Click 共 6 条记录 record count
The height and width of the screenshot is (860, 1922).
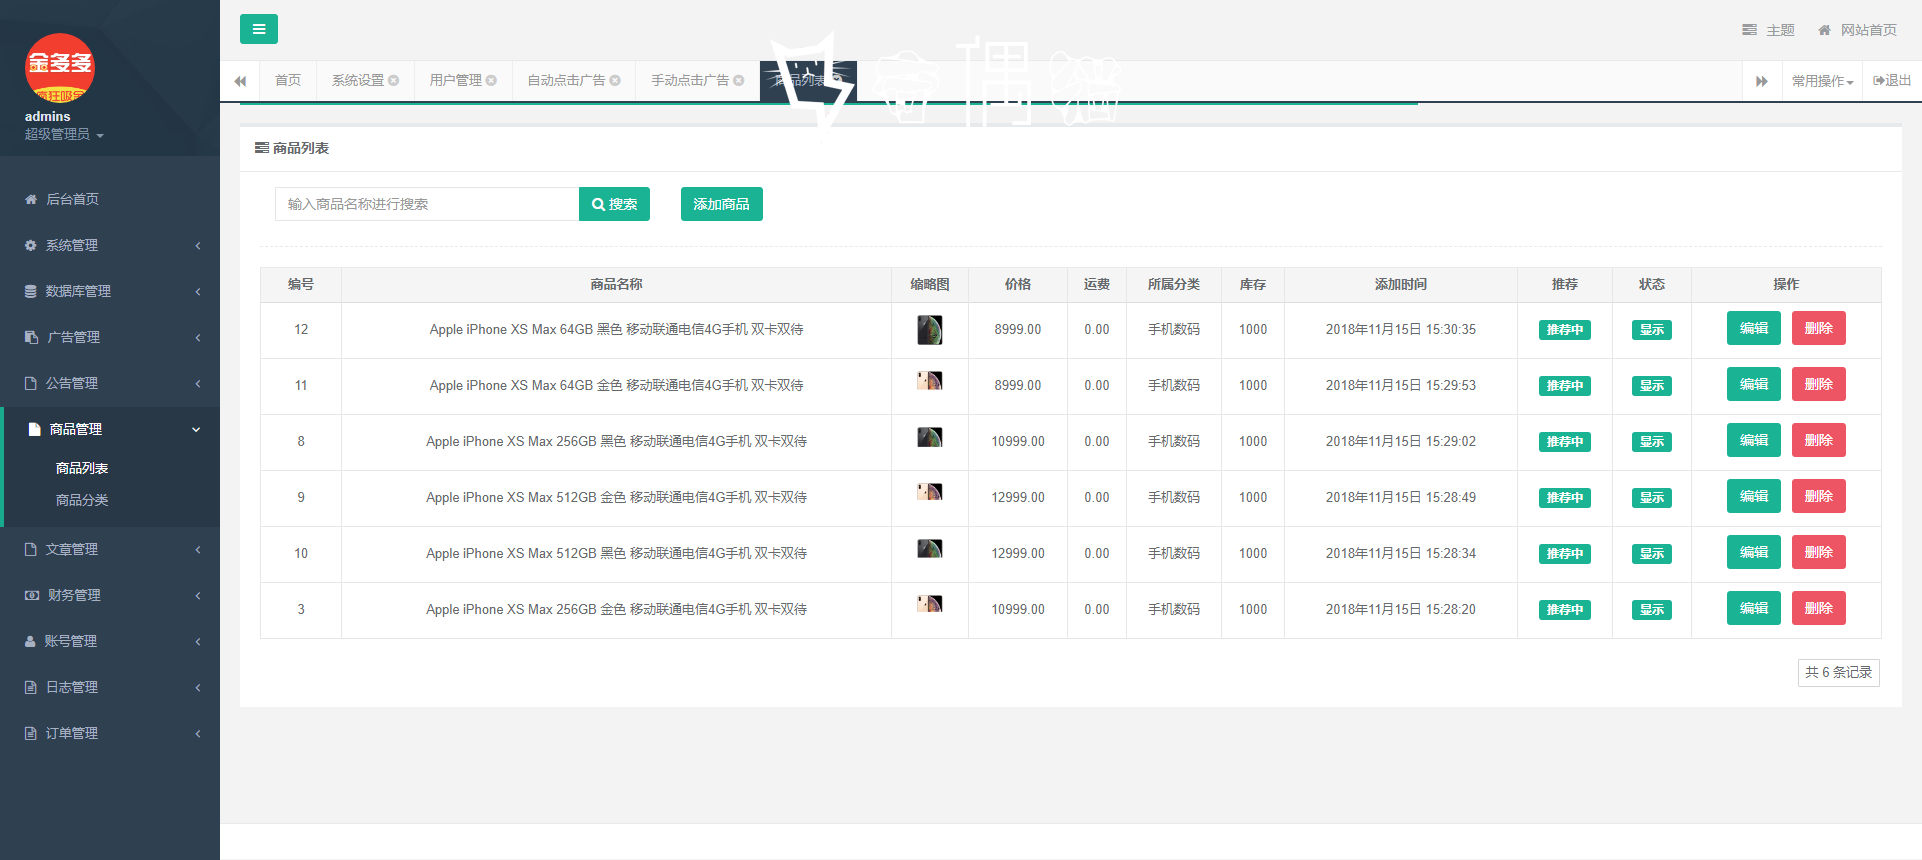1839,673
